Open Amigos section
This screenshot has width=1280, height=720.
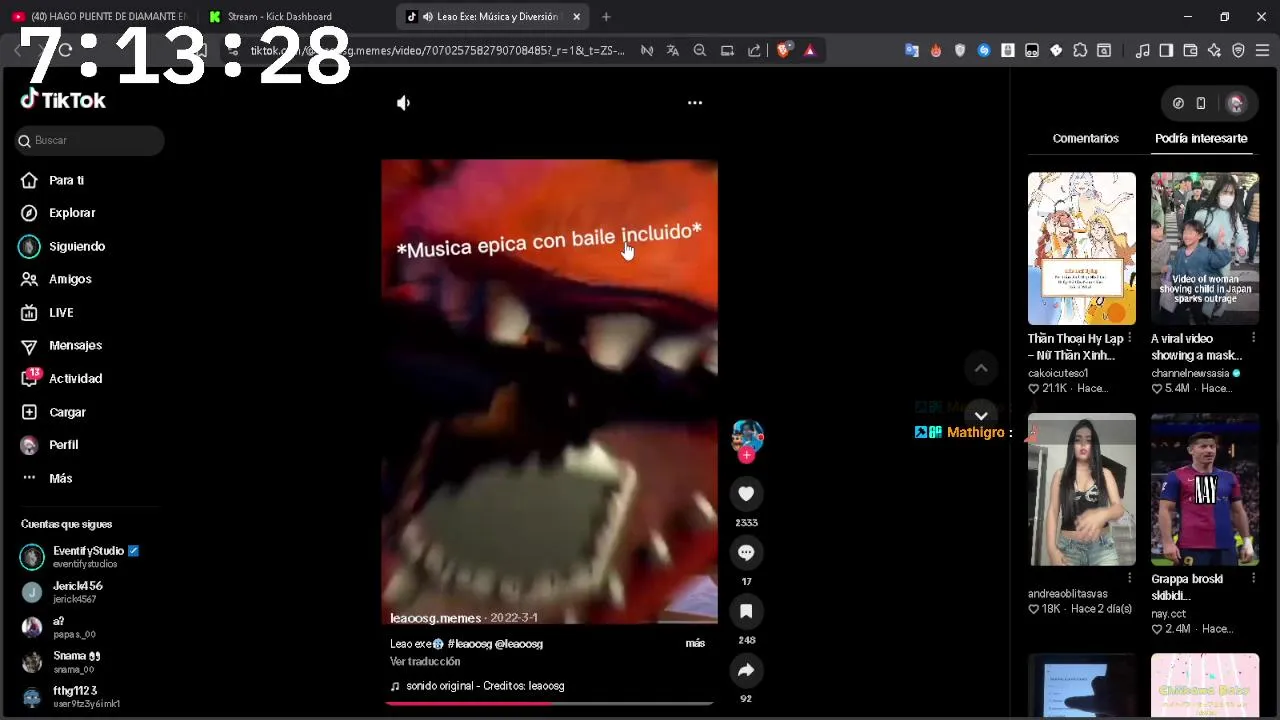point(70,279)
